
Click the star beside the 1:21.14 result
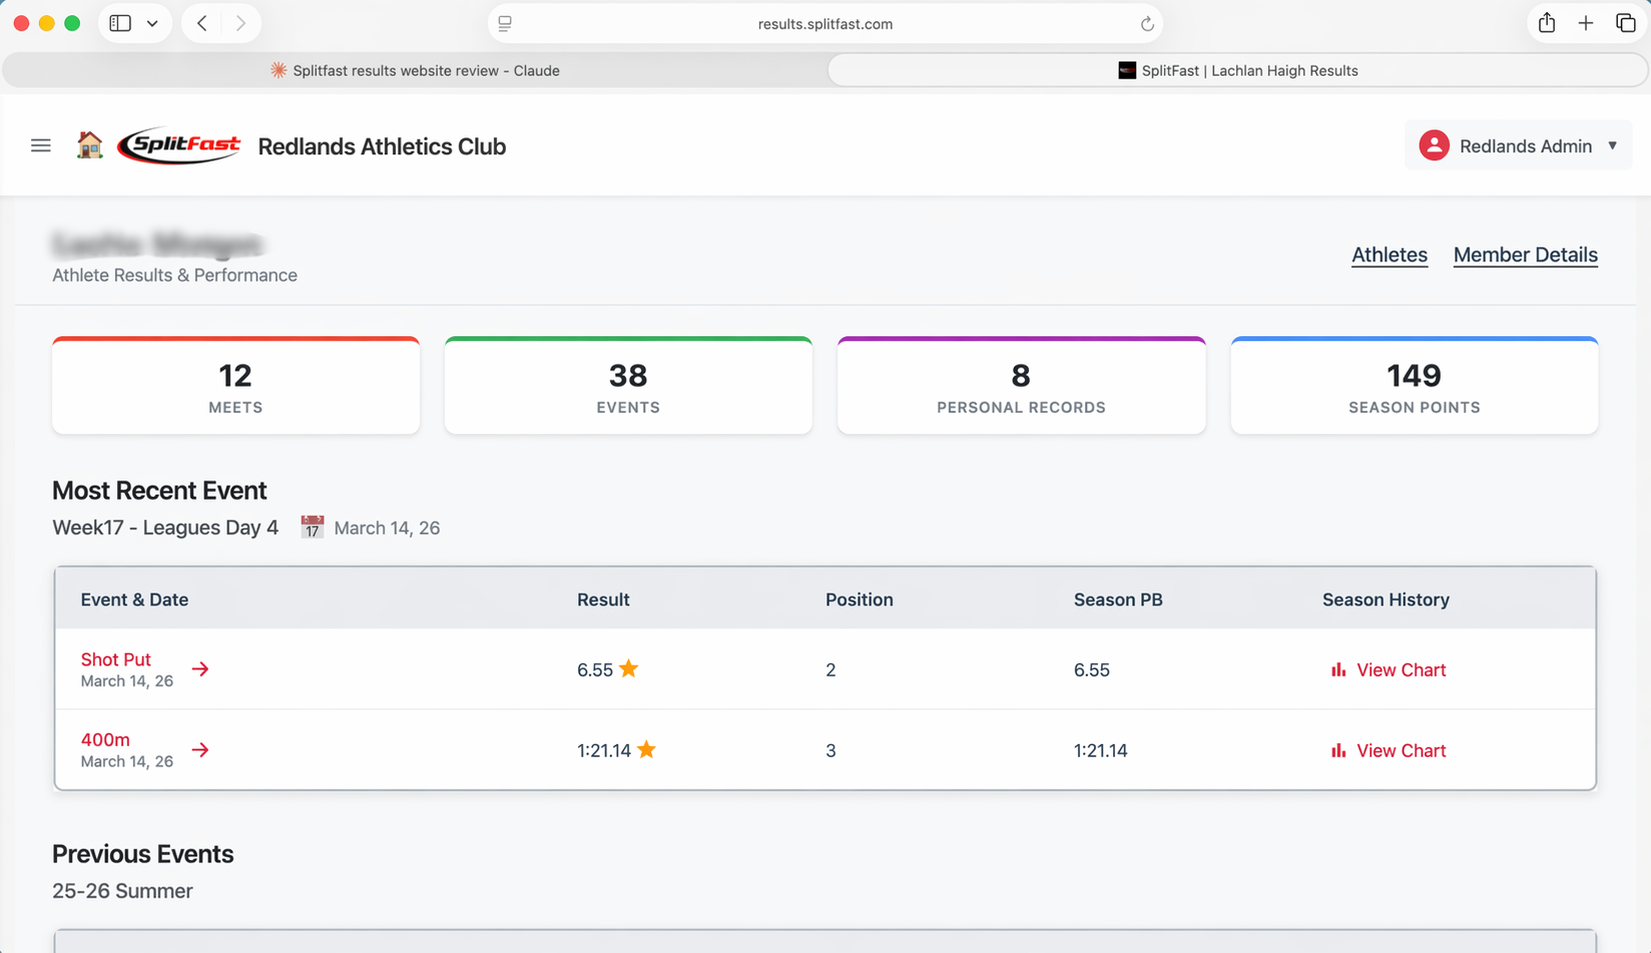tap(646, 749)
